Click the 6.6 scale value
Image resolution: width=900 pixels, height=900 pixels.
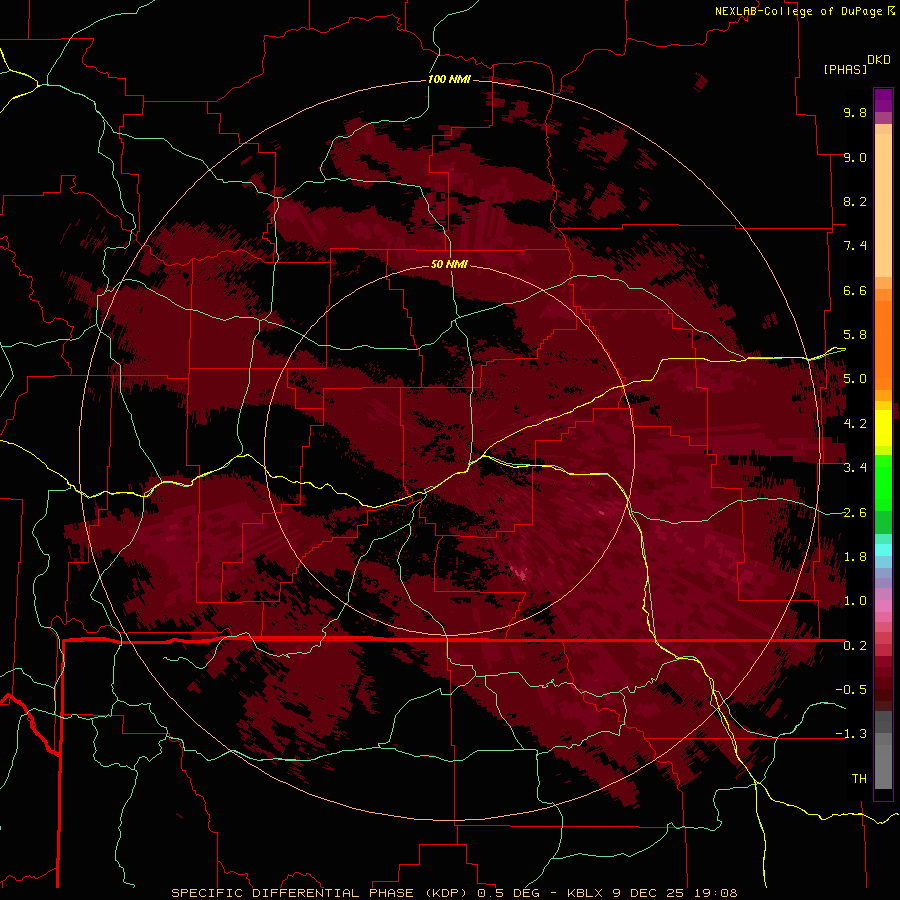coord(855,290)
